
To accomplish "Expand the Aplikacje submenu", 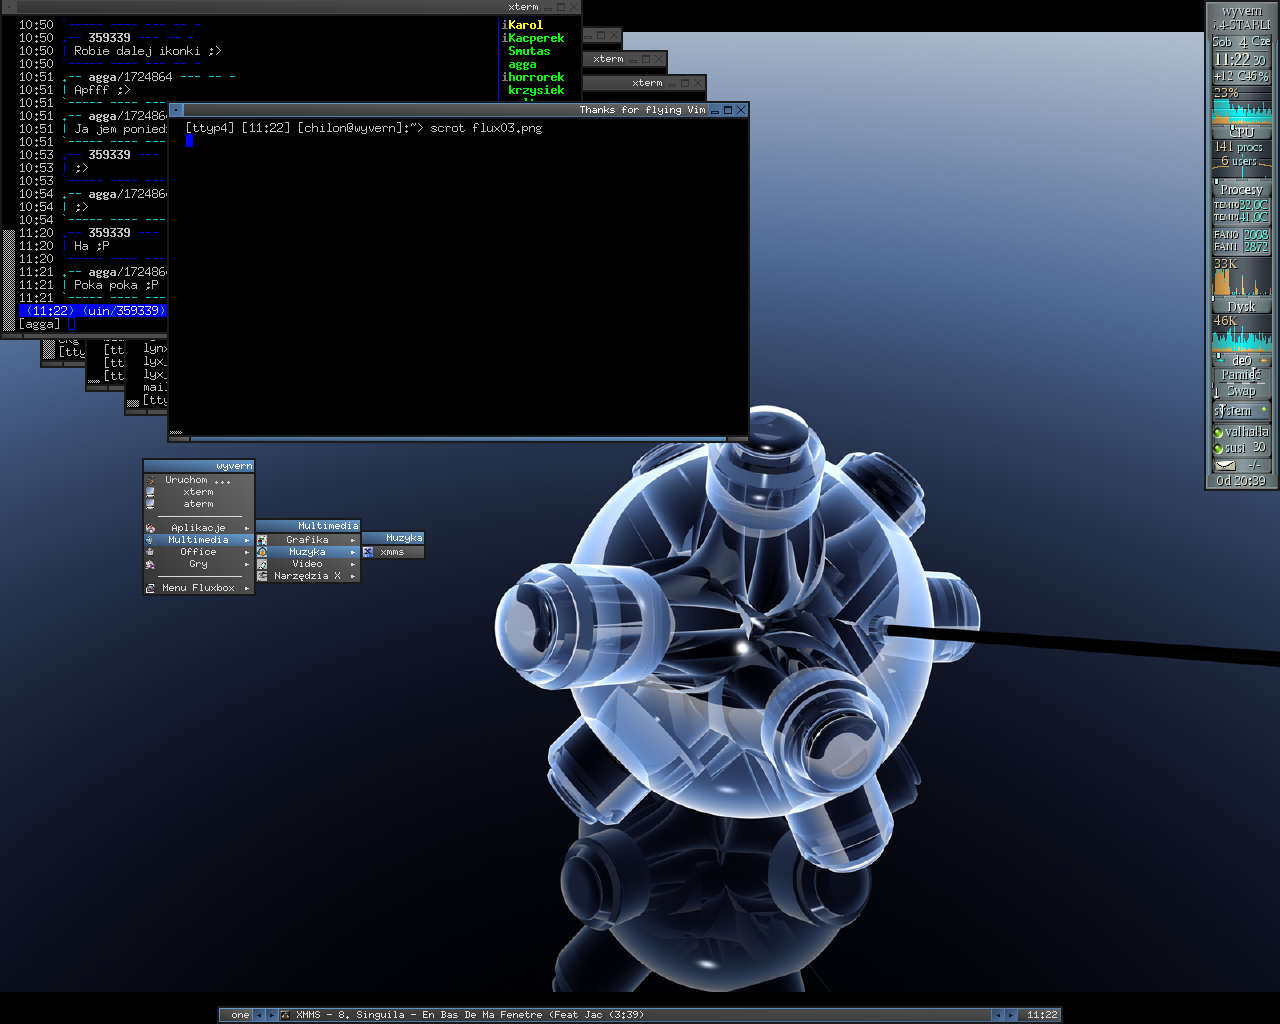I will coord(199,528).
